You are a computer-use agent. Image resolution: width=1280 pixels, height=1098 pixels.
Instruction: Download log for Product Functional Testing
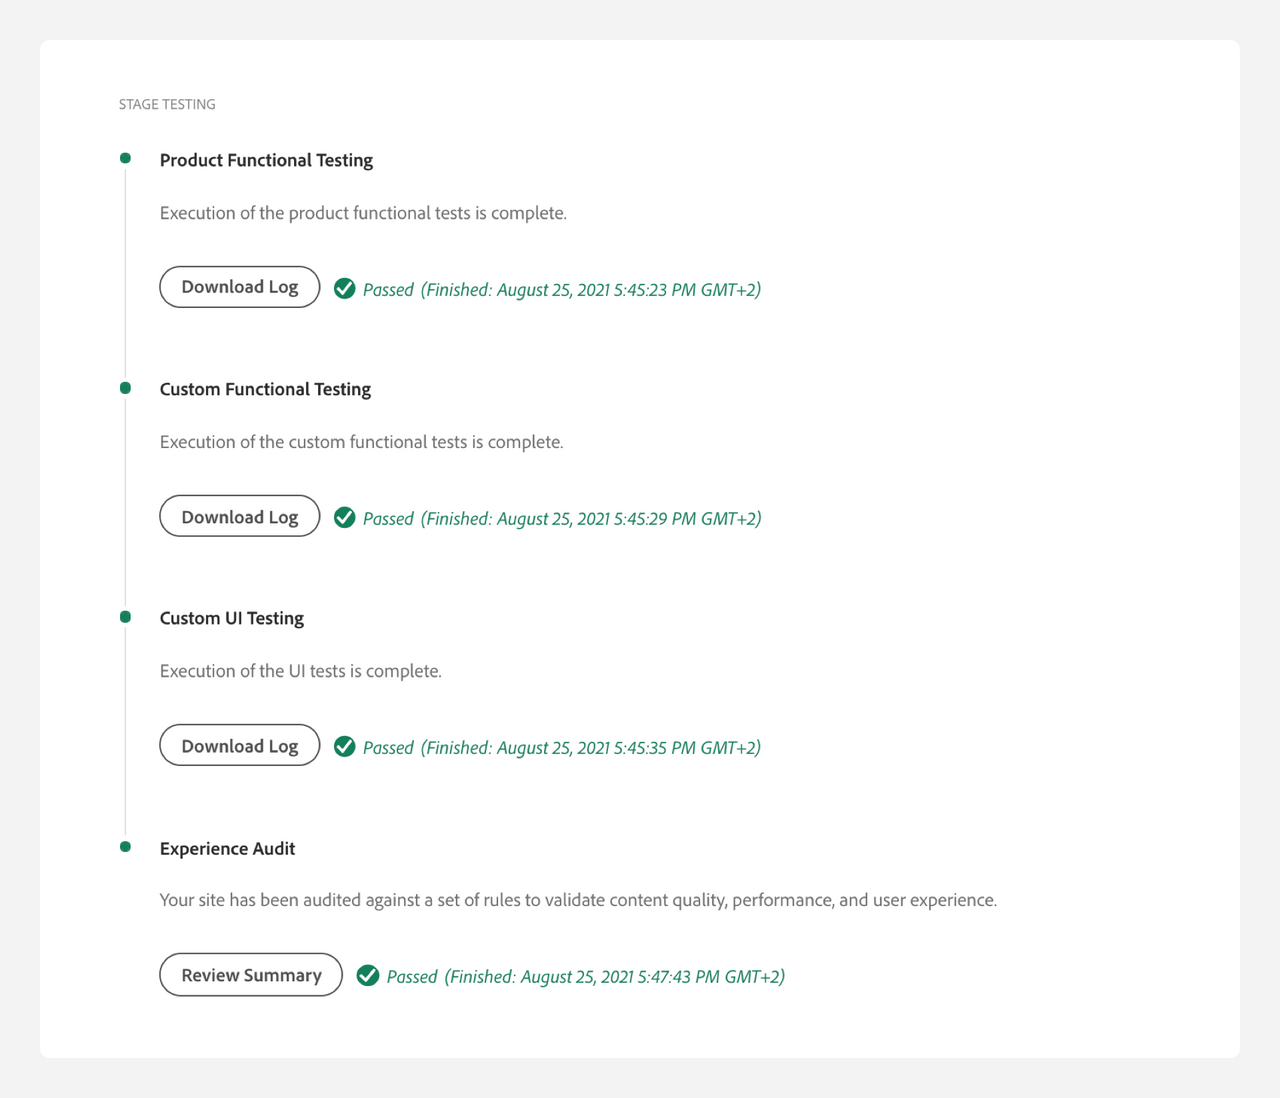coord(240,287)
